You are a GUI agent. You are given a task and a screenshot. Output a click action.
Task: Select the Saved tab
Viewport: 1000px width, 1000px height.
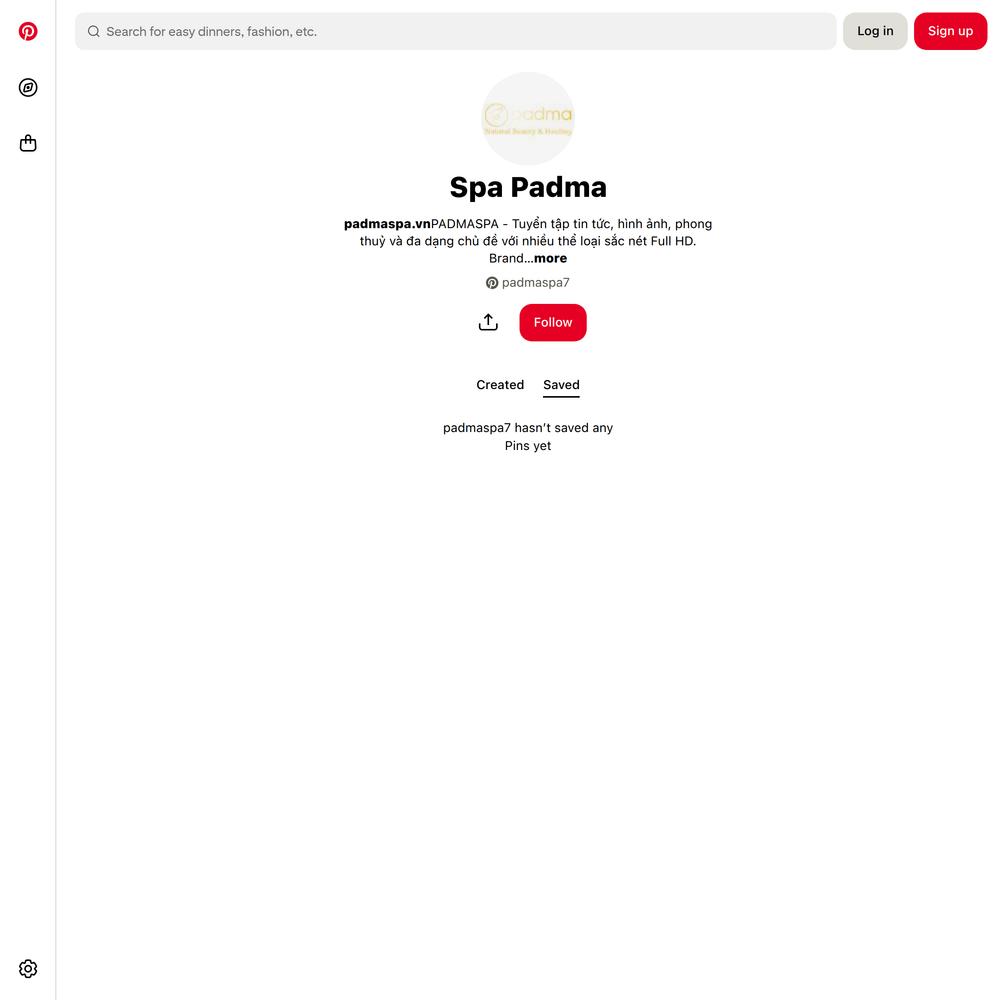coord(561,385)
